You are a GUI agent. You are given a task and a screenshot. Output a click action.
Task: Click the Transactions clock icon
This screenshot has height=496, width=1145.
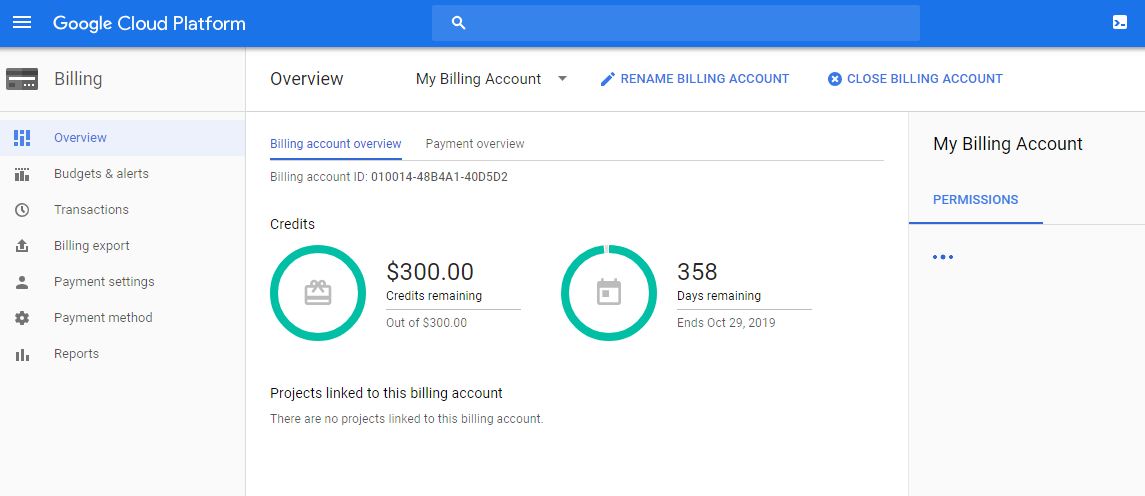[x=22, y=210]
